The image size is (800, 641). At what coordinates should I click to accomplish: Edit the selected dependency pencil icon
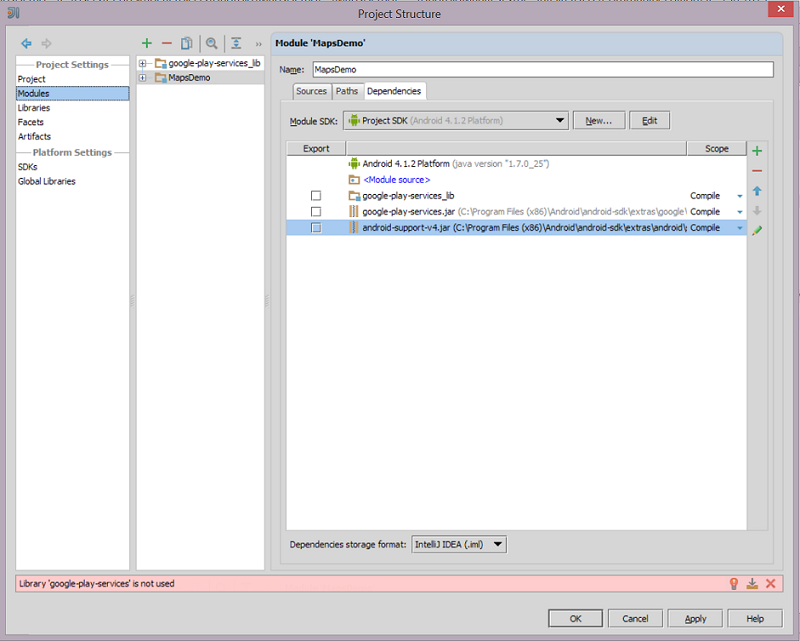[757, 230]
